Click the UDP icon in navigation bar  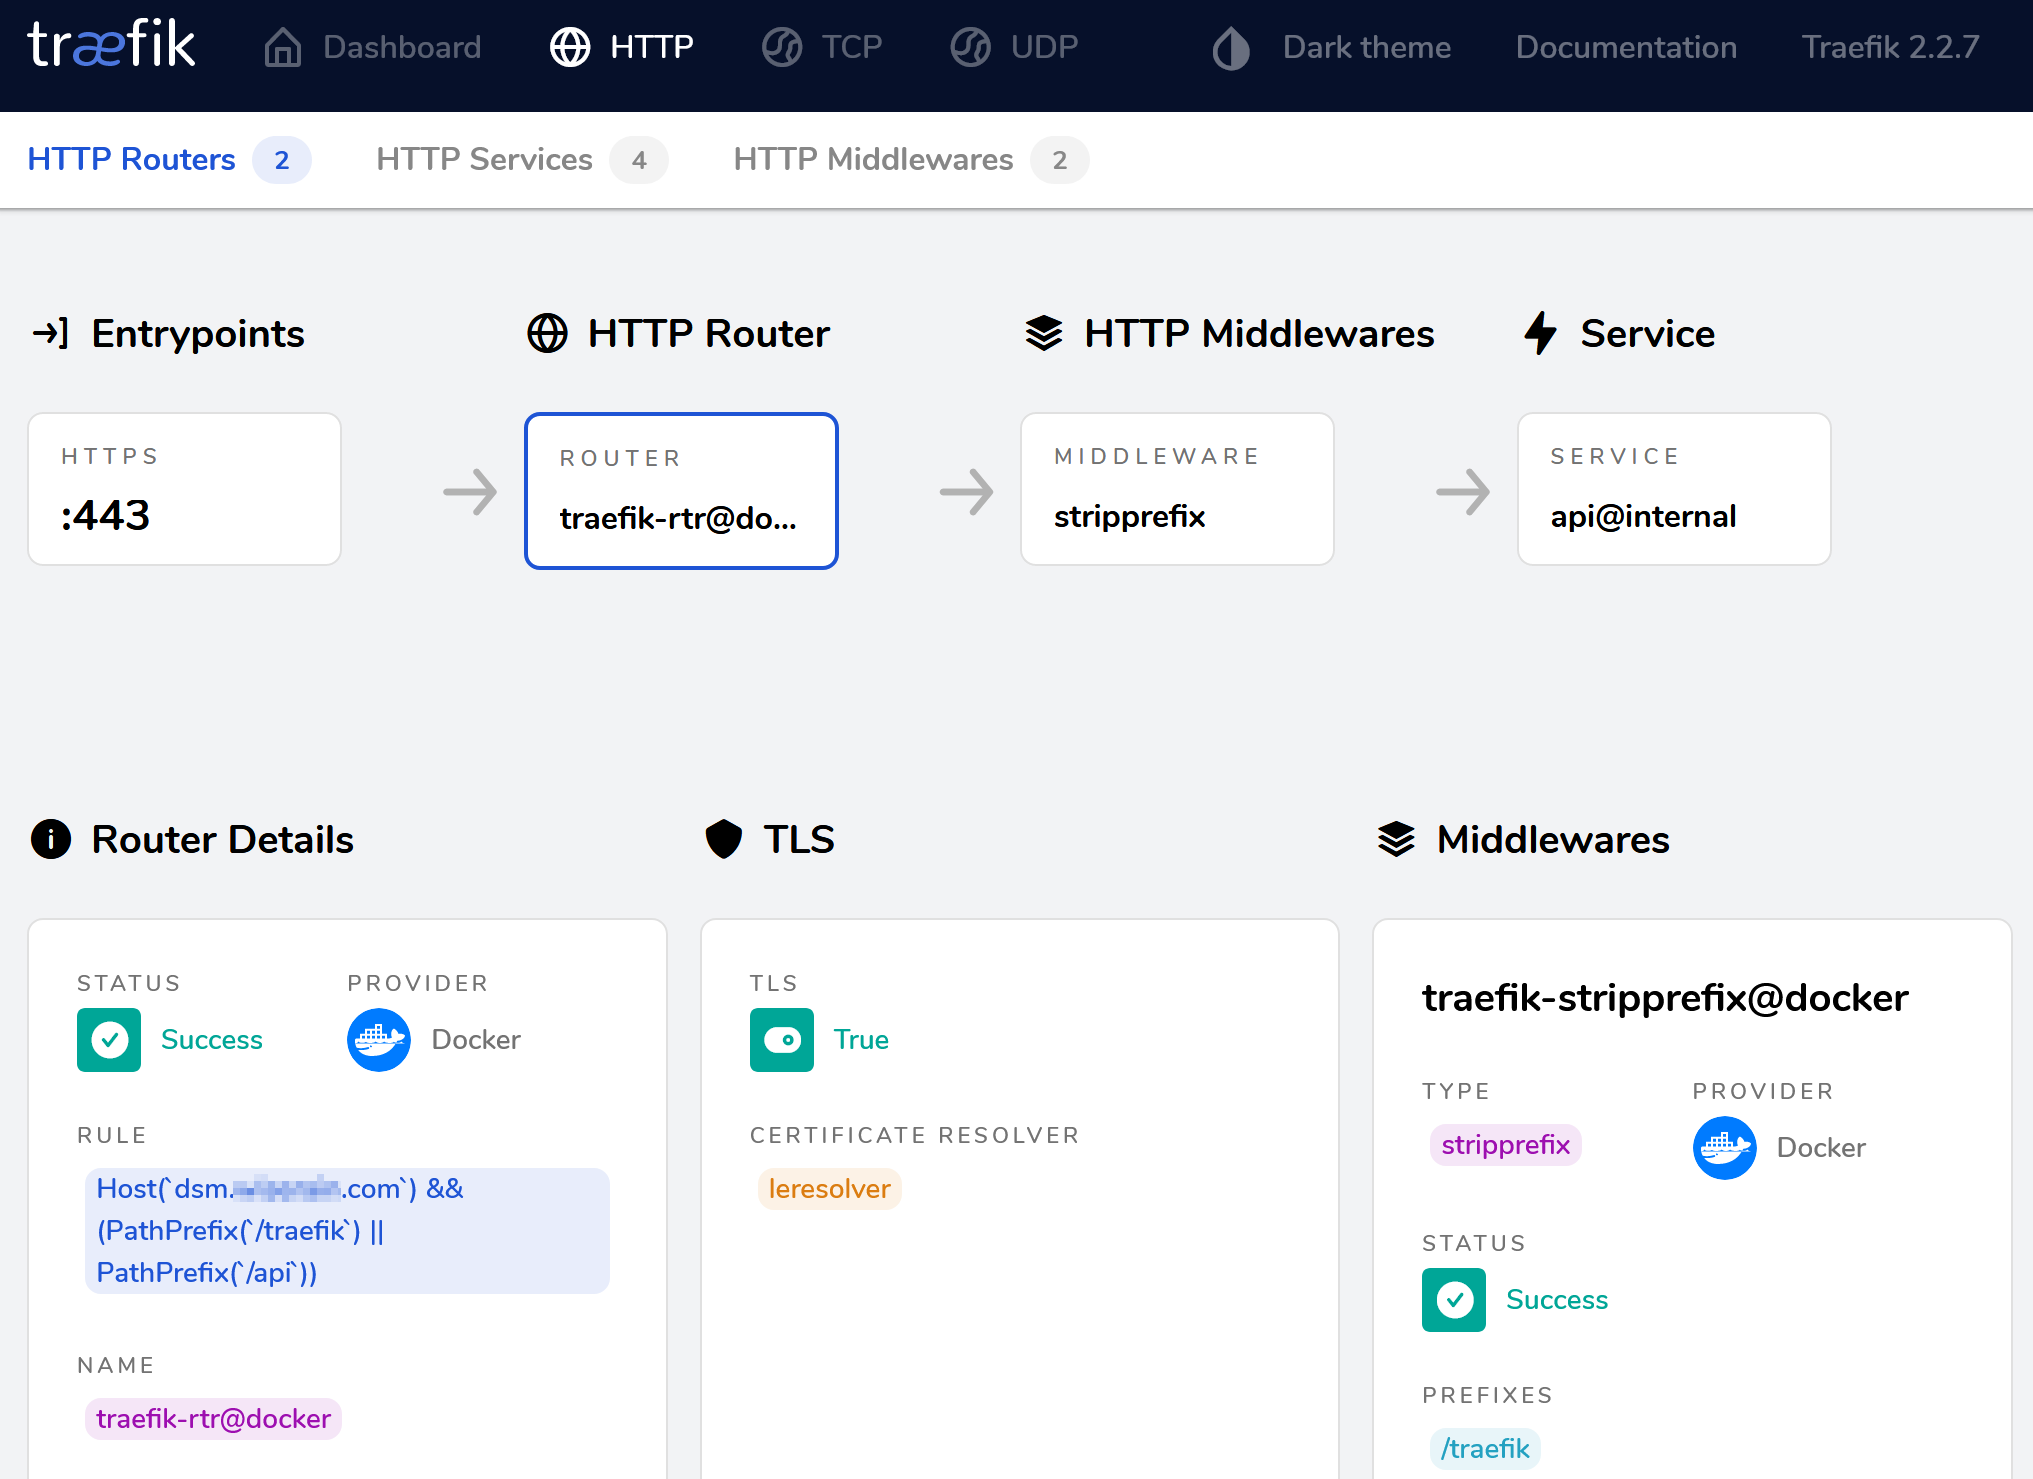[970, 47]
